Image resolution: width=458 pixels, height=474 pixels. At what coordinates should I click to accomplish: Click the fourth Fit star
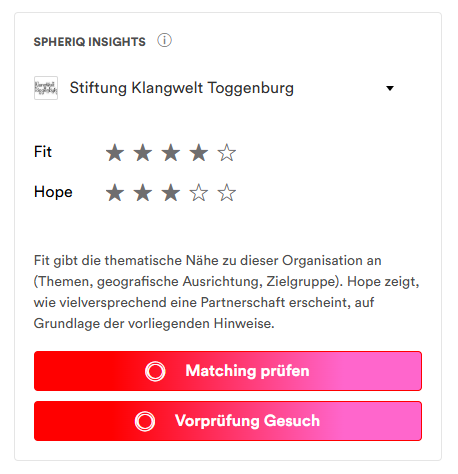[x=199, y=153]
